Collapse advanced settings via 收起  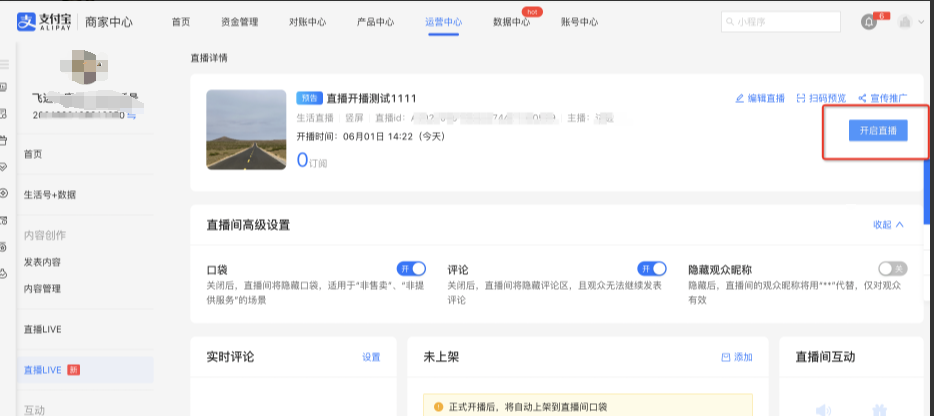[888, 225]
